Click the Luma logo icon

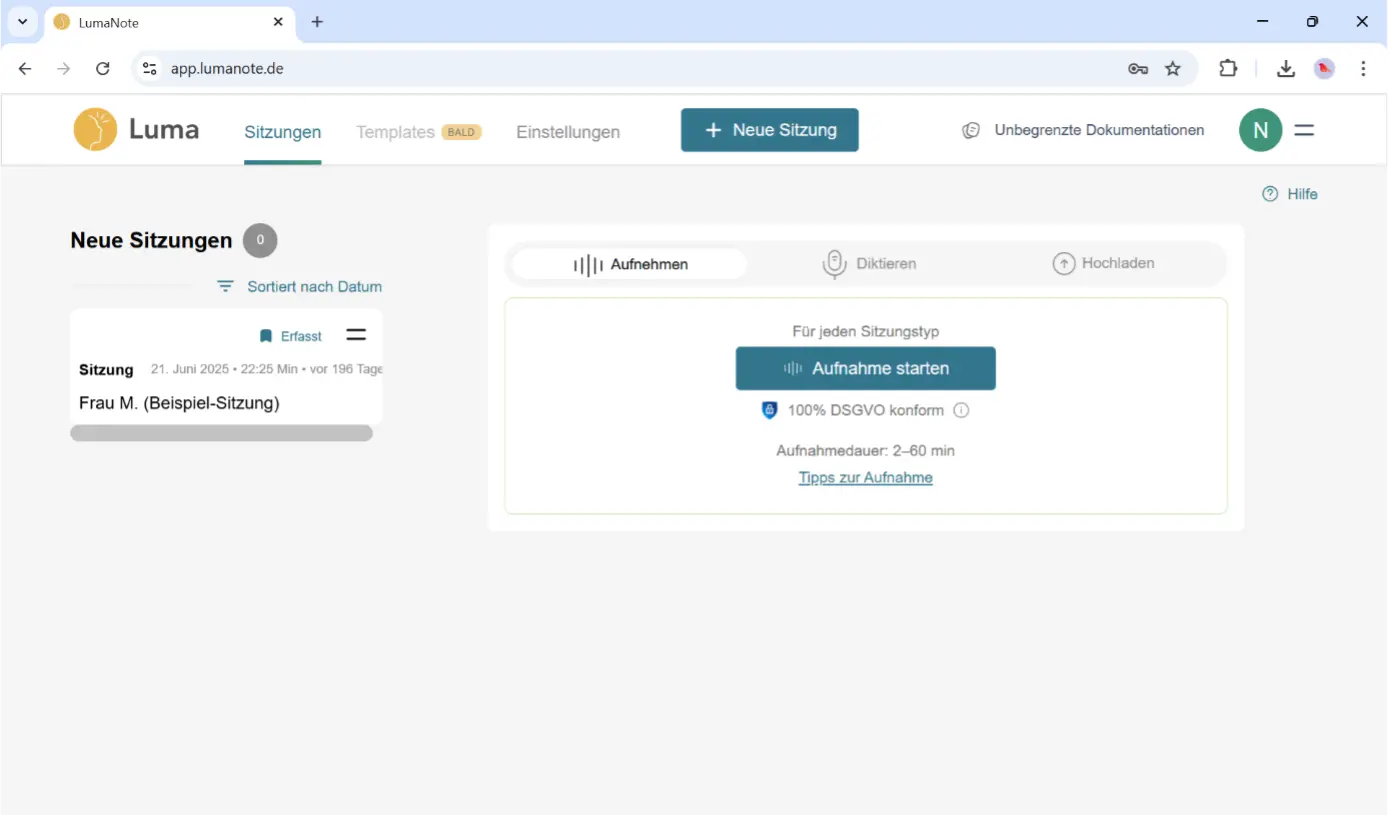[95, 130]
